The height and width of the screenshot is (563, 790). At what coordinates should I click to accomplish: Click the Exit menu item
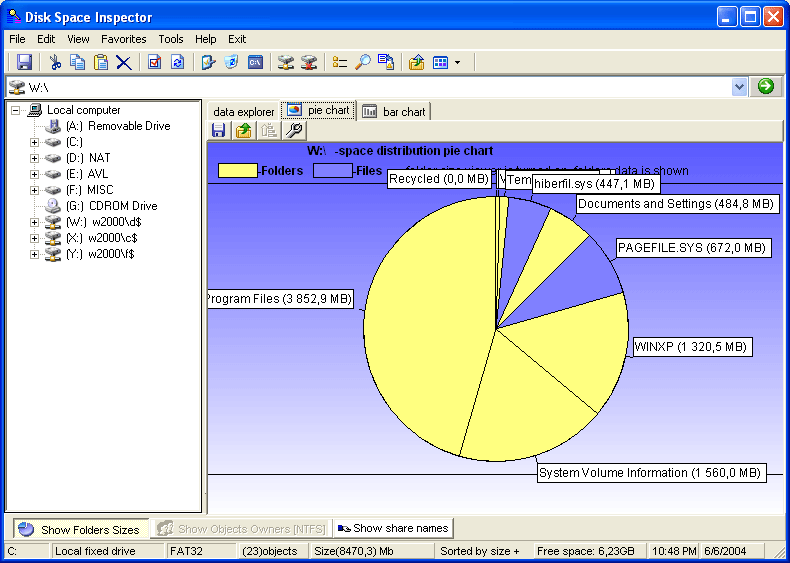click(x=237, y=39)
